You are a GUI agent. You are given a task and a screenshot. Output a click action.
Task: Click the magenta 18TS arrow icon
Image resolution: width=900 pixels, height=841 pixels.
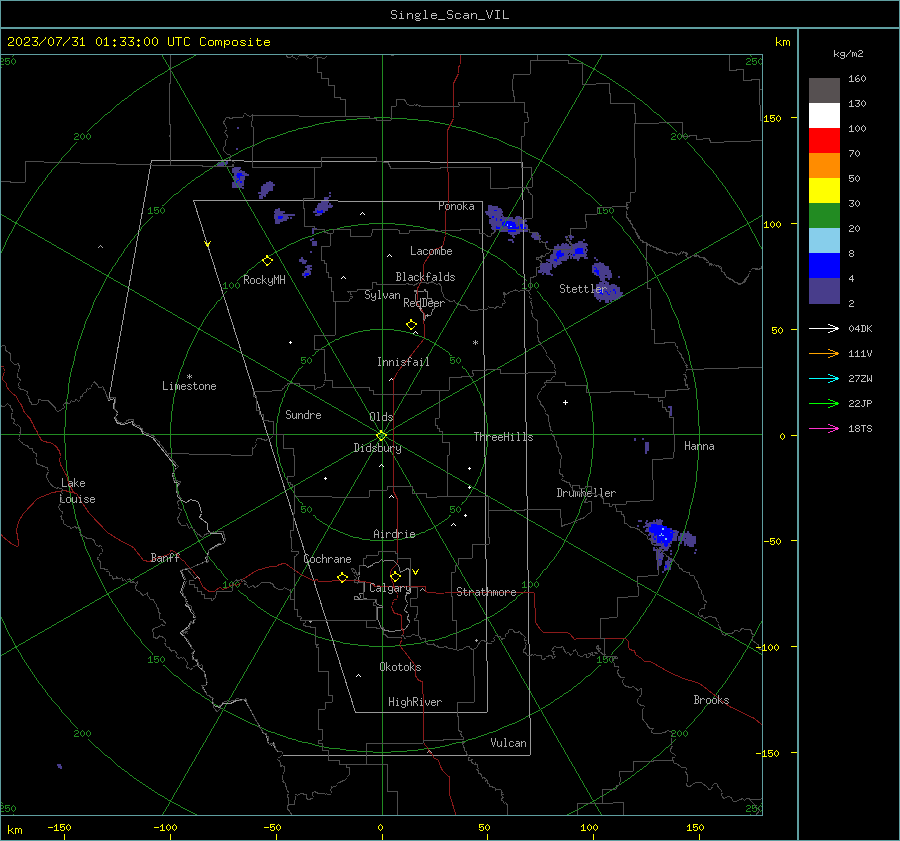[824, 428]
